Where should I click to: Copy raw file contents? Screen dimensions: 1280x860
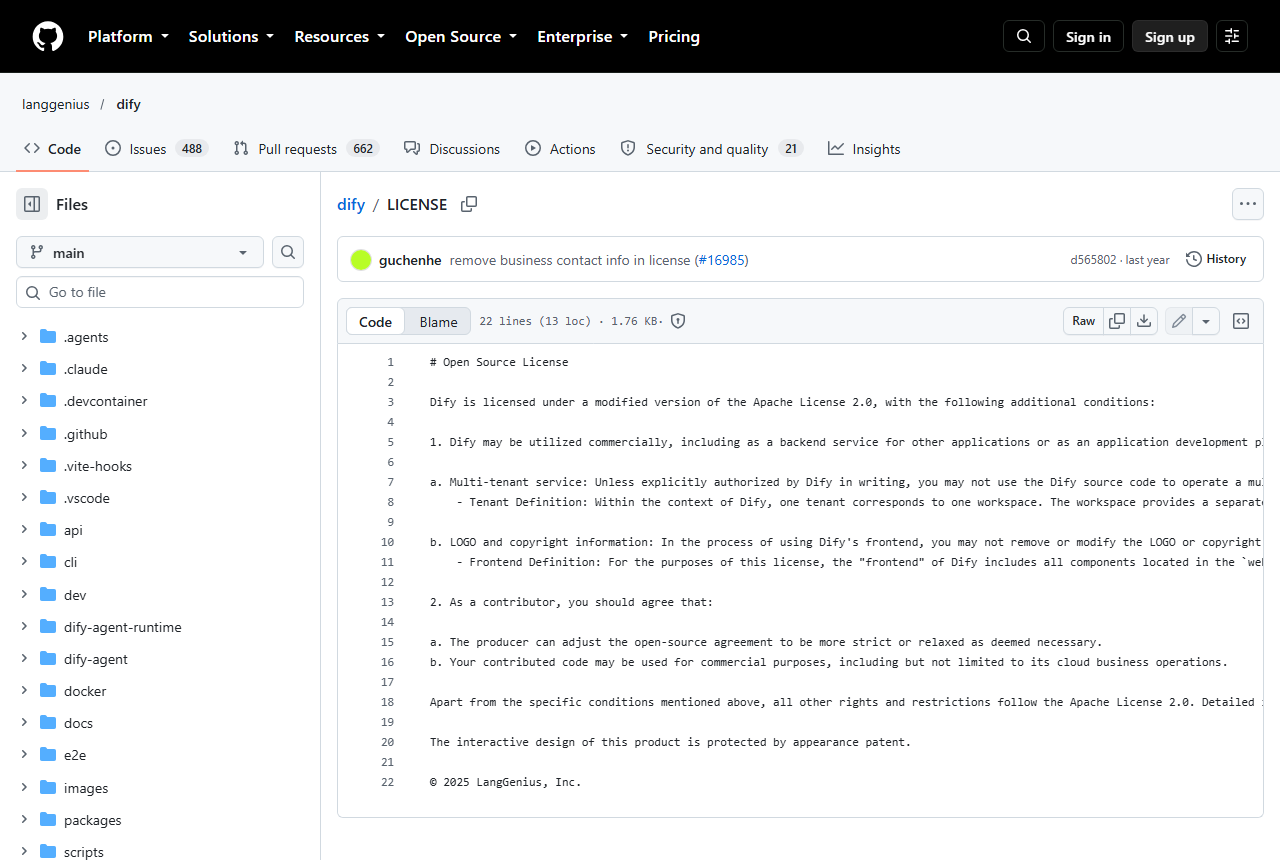(1117, 321)
